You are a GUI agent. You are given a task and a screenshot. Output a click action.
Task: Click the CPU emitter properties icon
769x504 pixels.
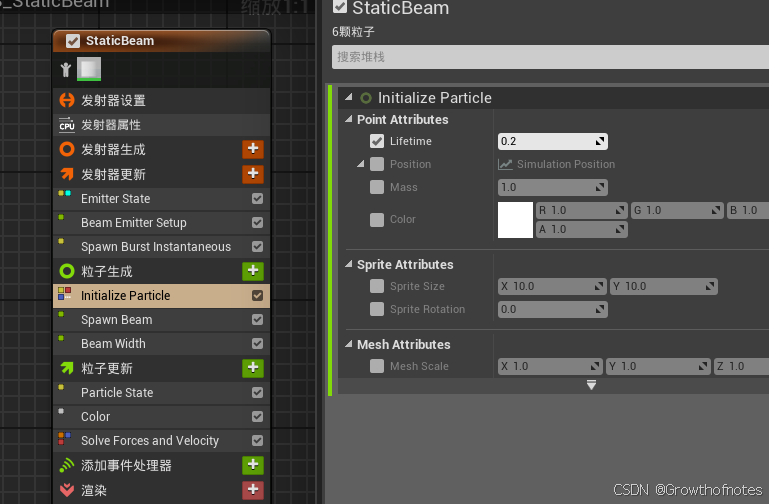(x=67, y=125)
